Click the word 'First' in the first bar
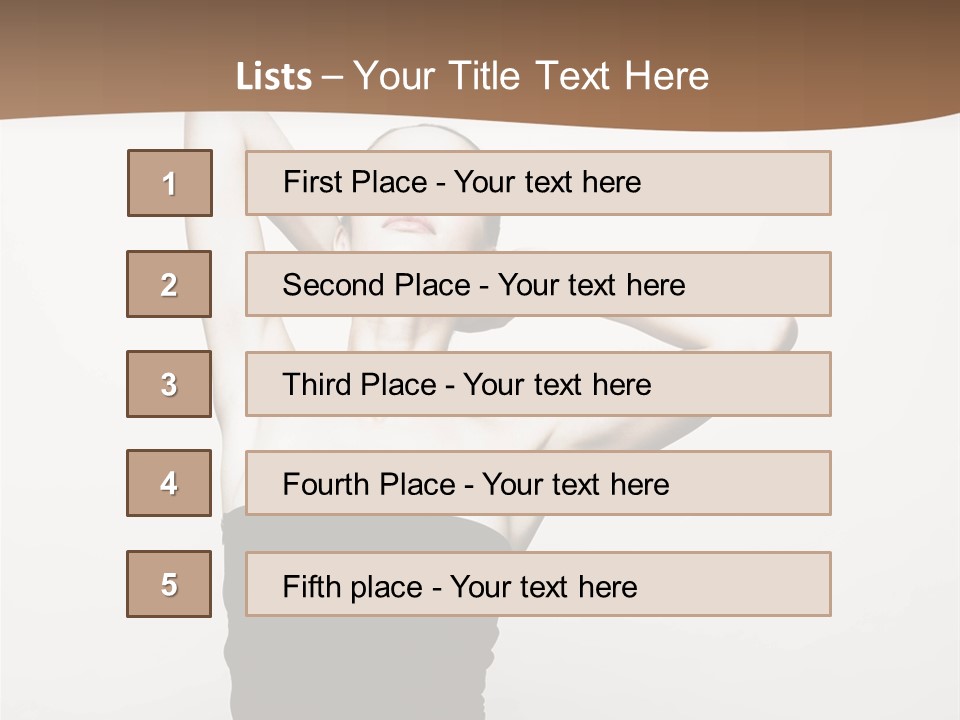This screenshot has width=960, height=720. click(x=310, y=182)
